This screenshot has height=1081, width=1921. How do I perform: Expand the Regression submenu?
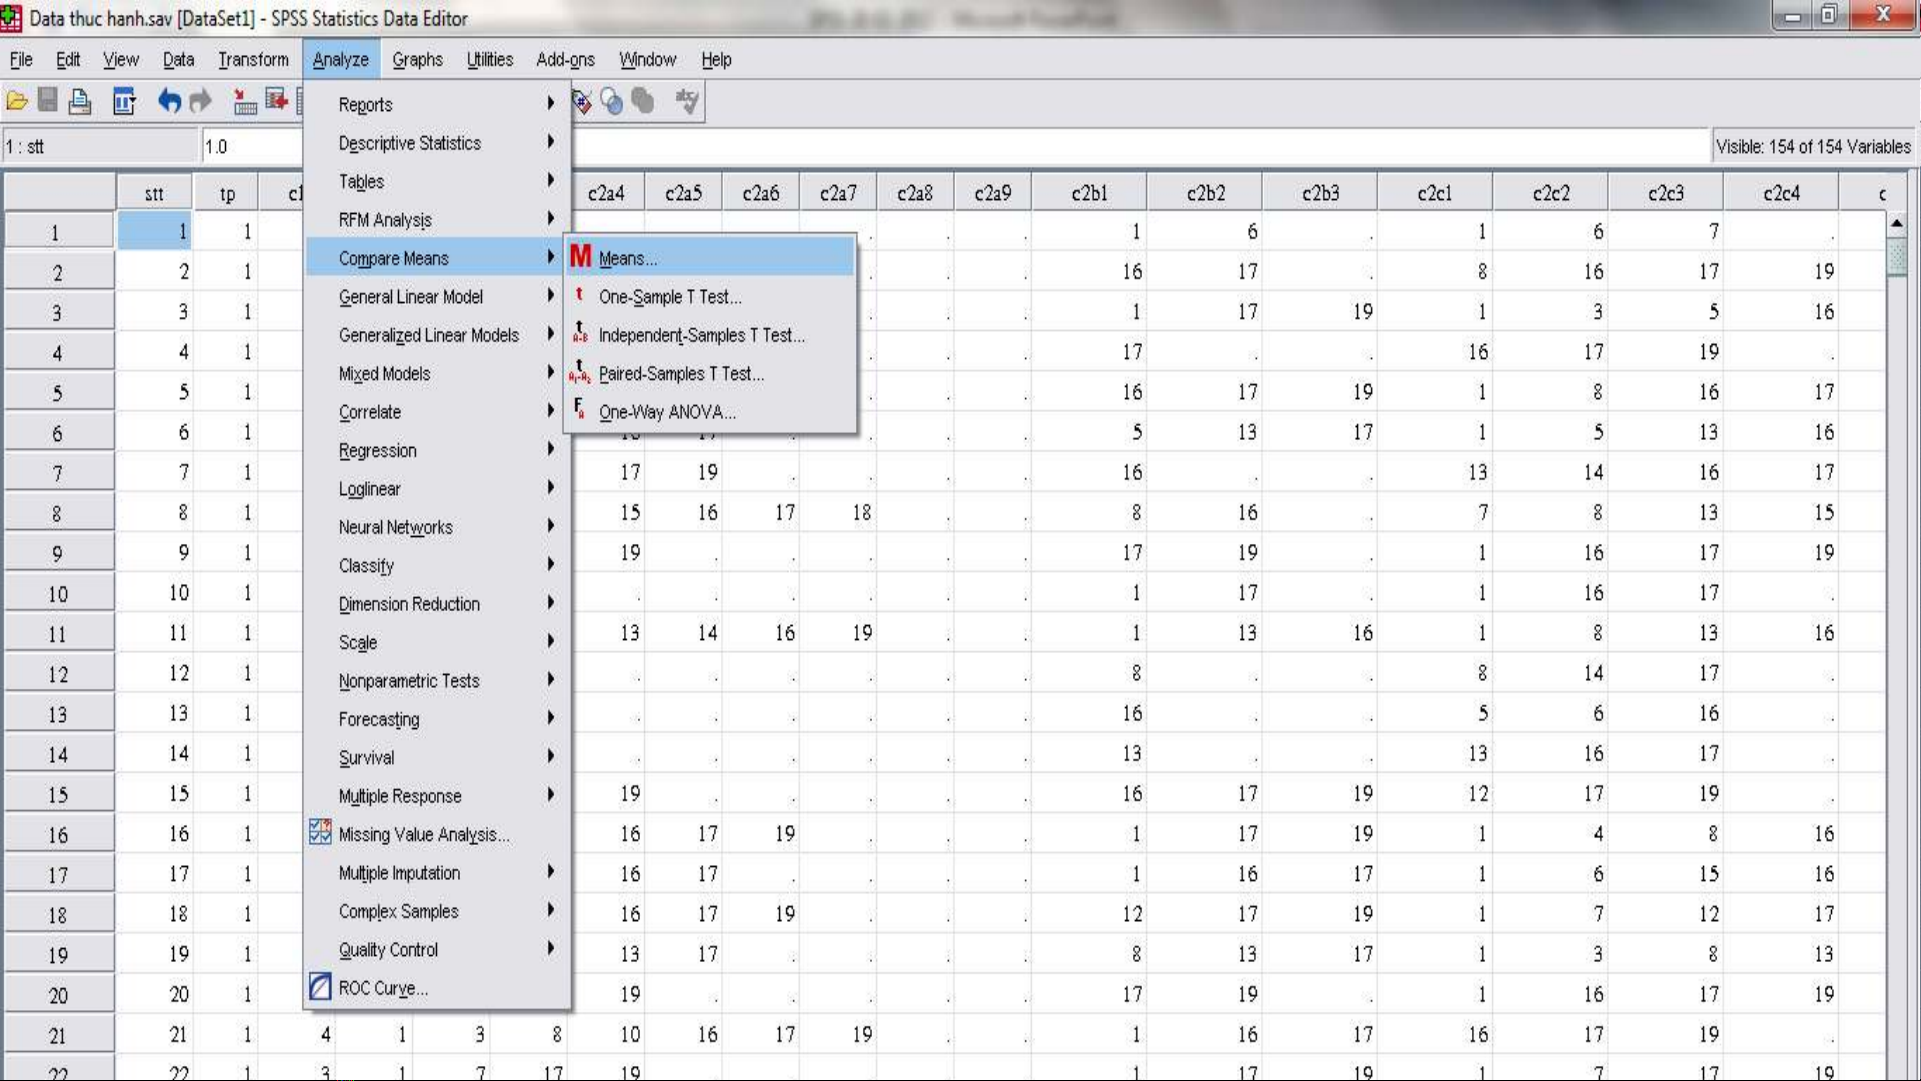coord(377,450)
